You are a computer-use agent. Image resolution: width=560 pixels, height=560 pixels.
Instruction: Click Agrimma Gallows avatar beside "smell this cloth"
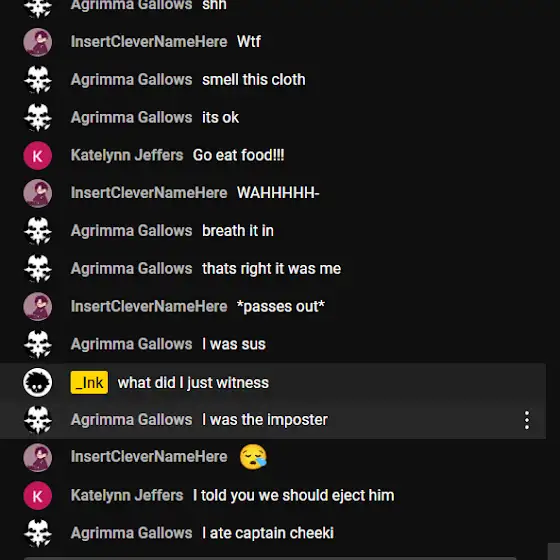click(x=38, y=80)
